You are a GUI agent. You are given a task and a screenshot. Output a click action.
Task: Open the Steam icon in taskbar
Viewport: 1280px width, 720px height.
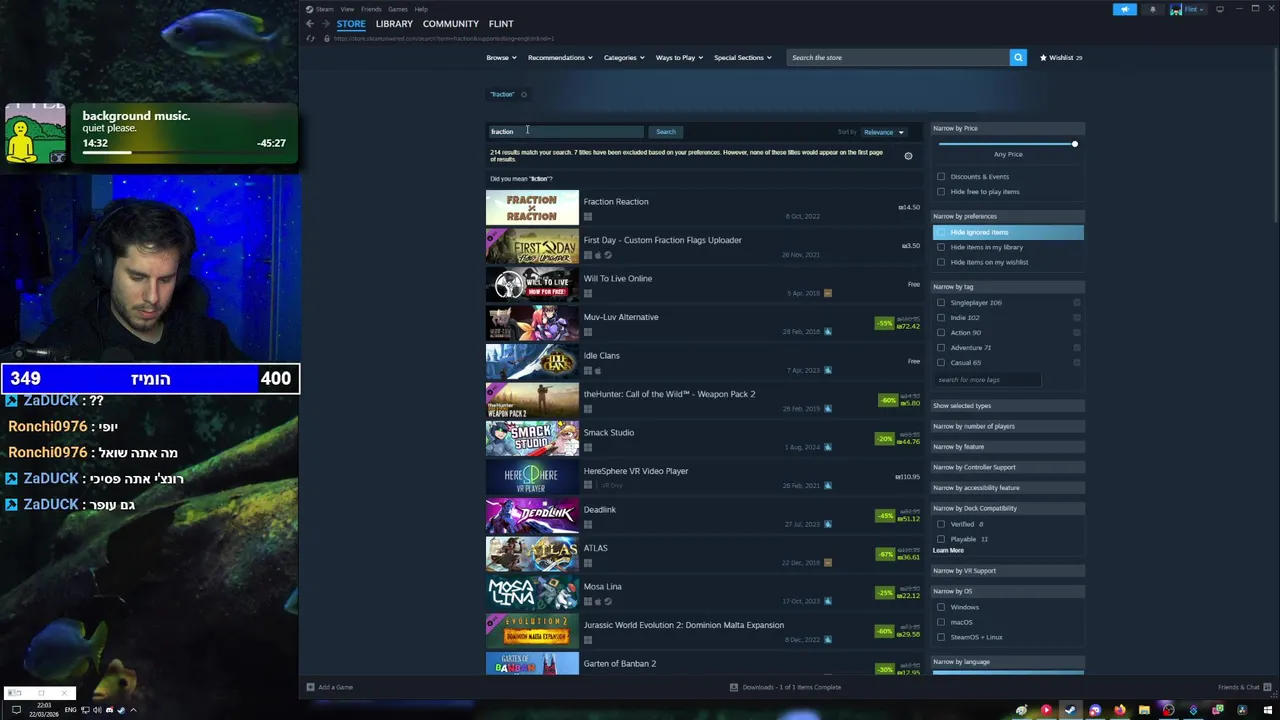(x=1070, y=710)
